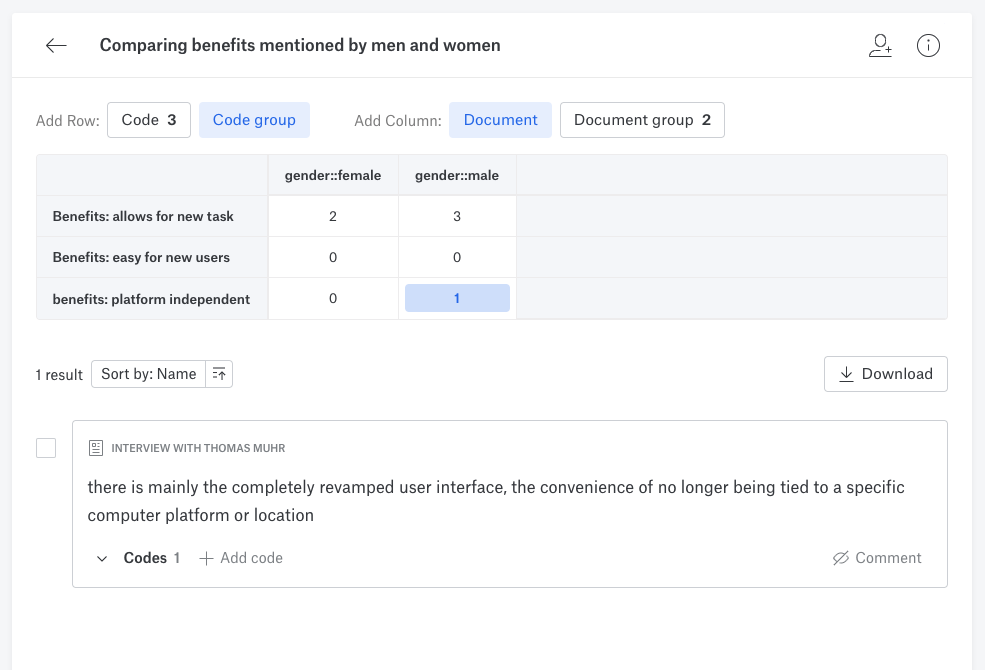
Task: Open the Code 3 row selector
Action: pos(149,120)
